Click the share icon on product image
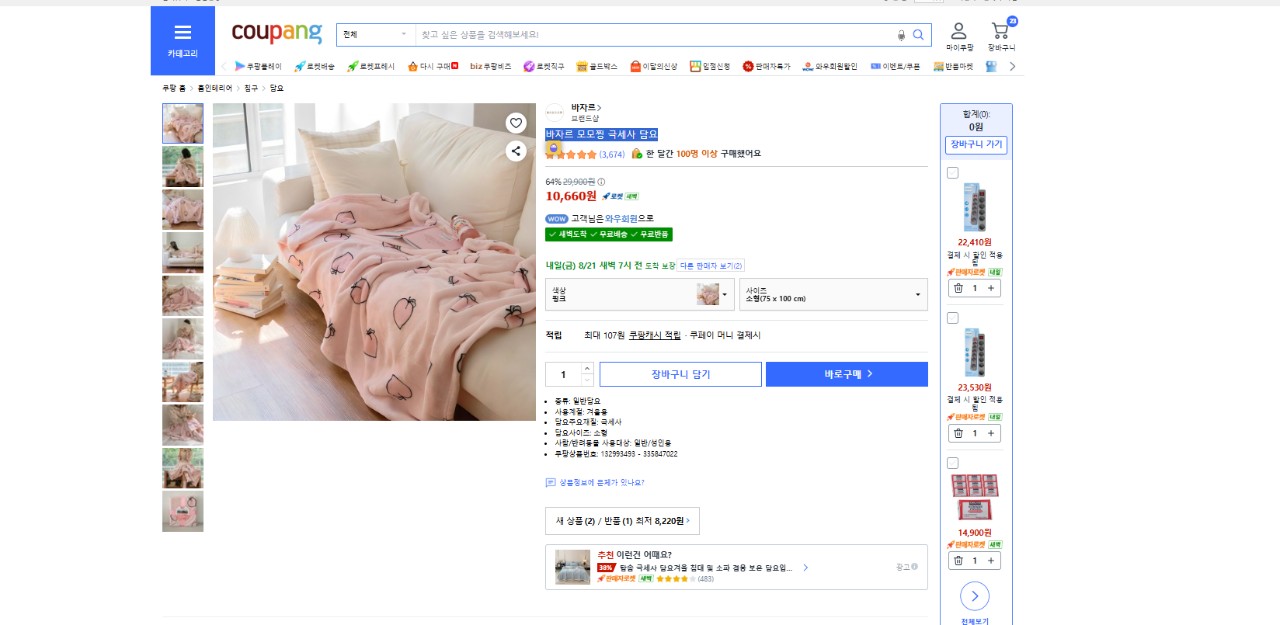 (x=516, y=151)
